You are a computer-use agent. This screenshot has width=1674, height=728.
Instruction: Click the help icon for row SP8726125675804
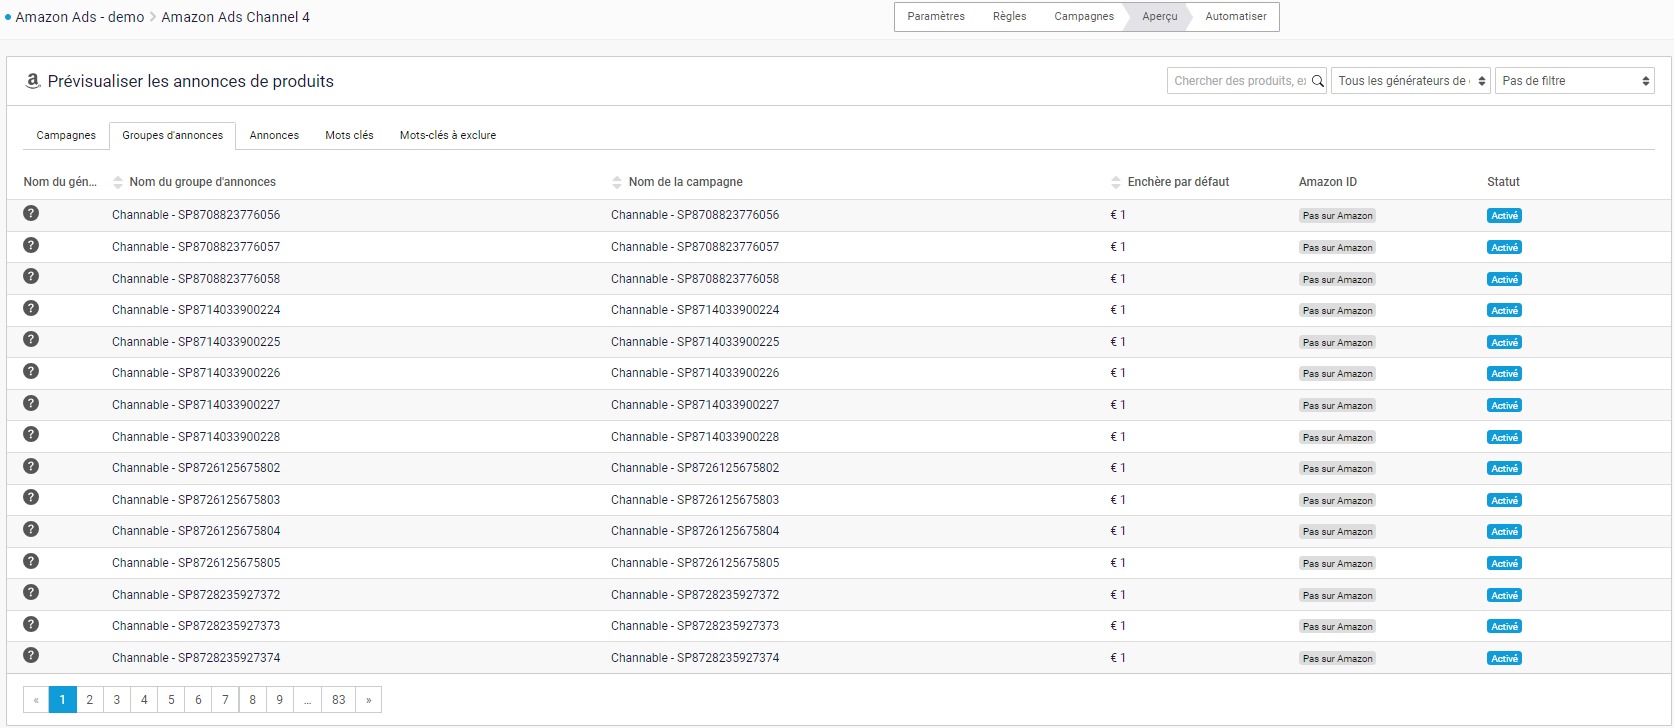(x=31, y=529)
